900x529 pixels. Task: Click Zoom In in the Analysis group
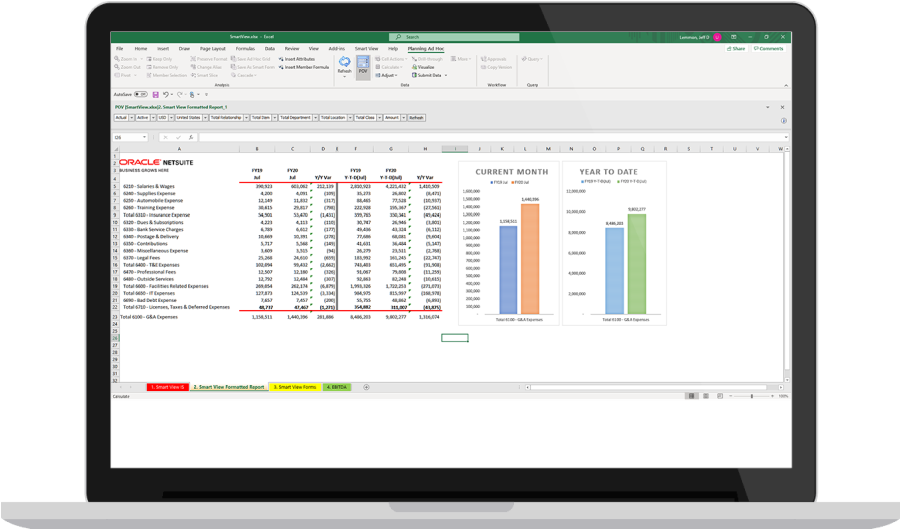(x=125, y=59)
